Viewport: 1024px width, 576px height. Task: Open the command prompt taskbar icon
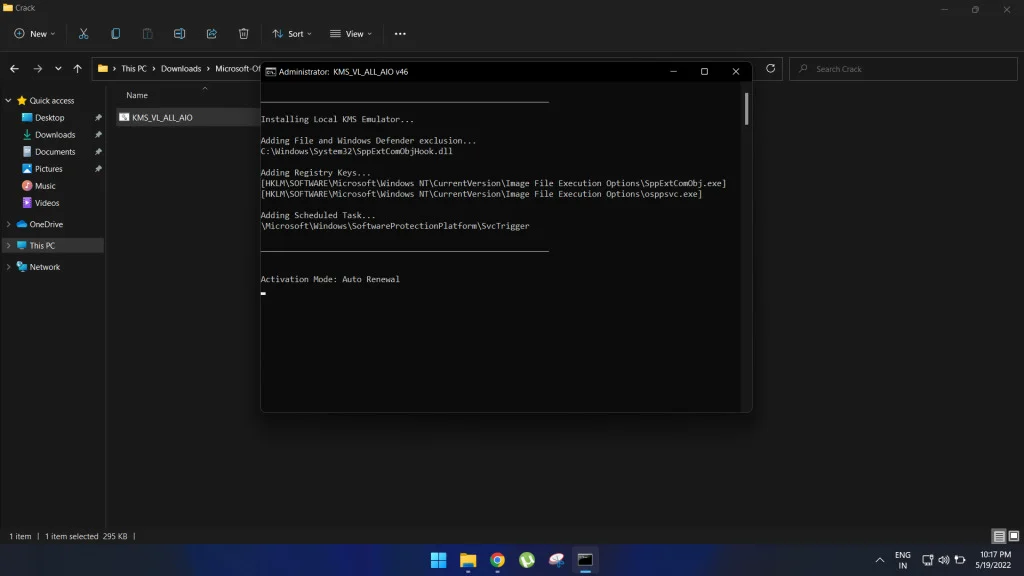tap(585, 560)
